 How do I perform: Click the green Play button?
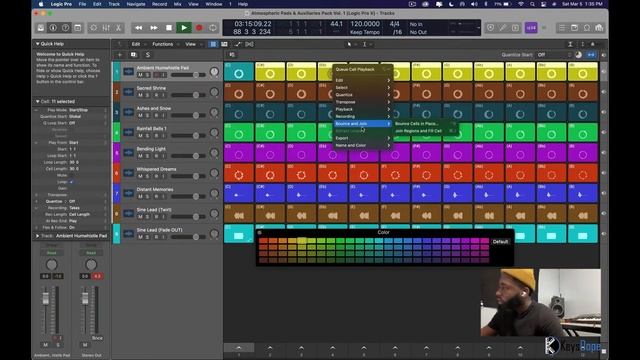(184, 28)
